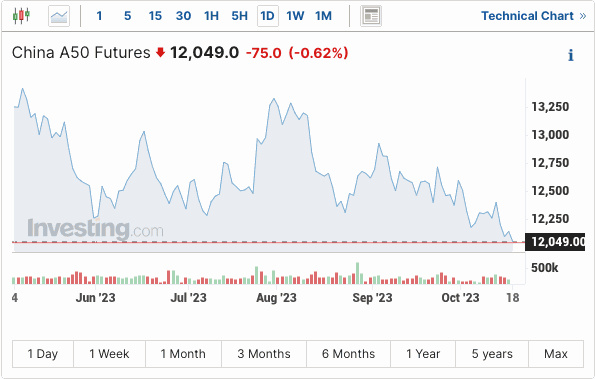Select the 5 minute interval

pyautogui.click(x=128, y=16)
